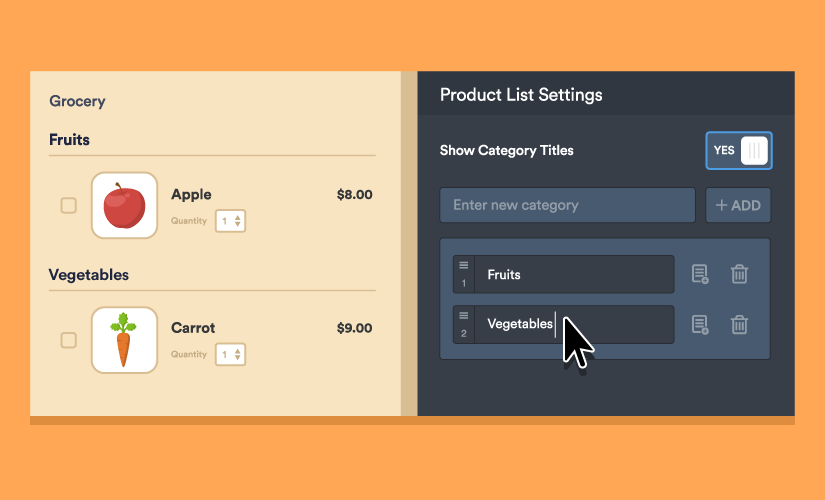
Task: Open the Carrot quantity selector
Action: click(231, 354)
